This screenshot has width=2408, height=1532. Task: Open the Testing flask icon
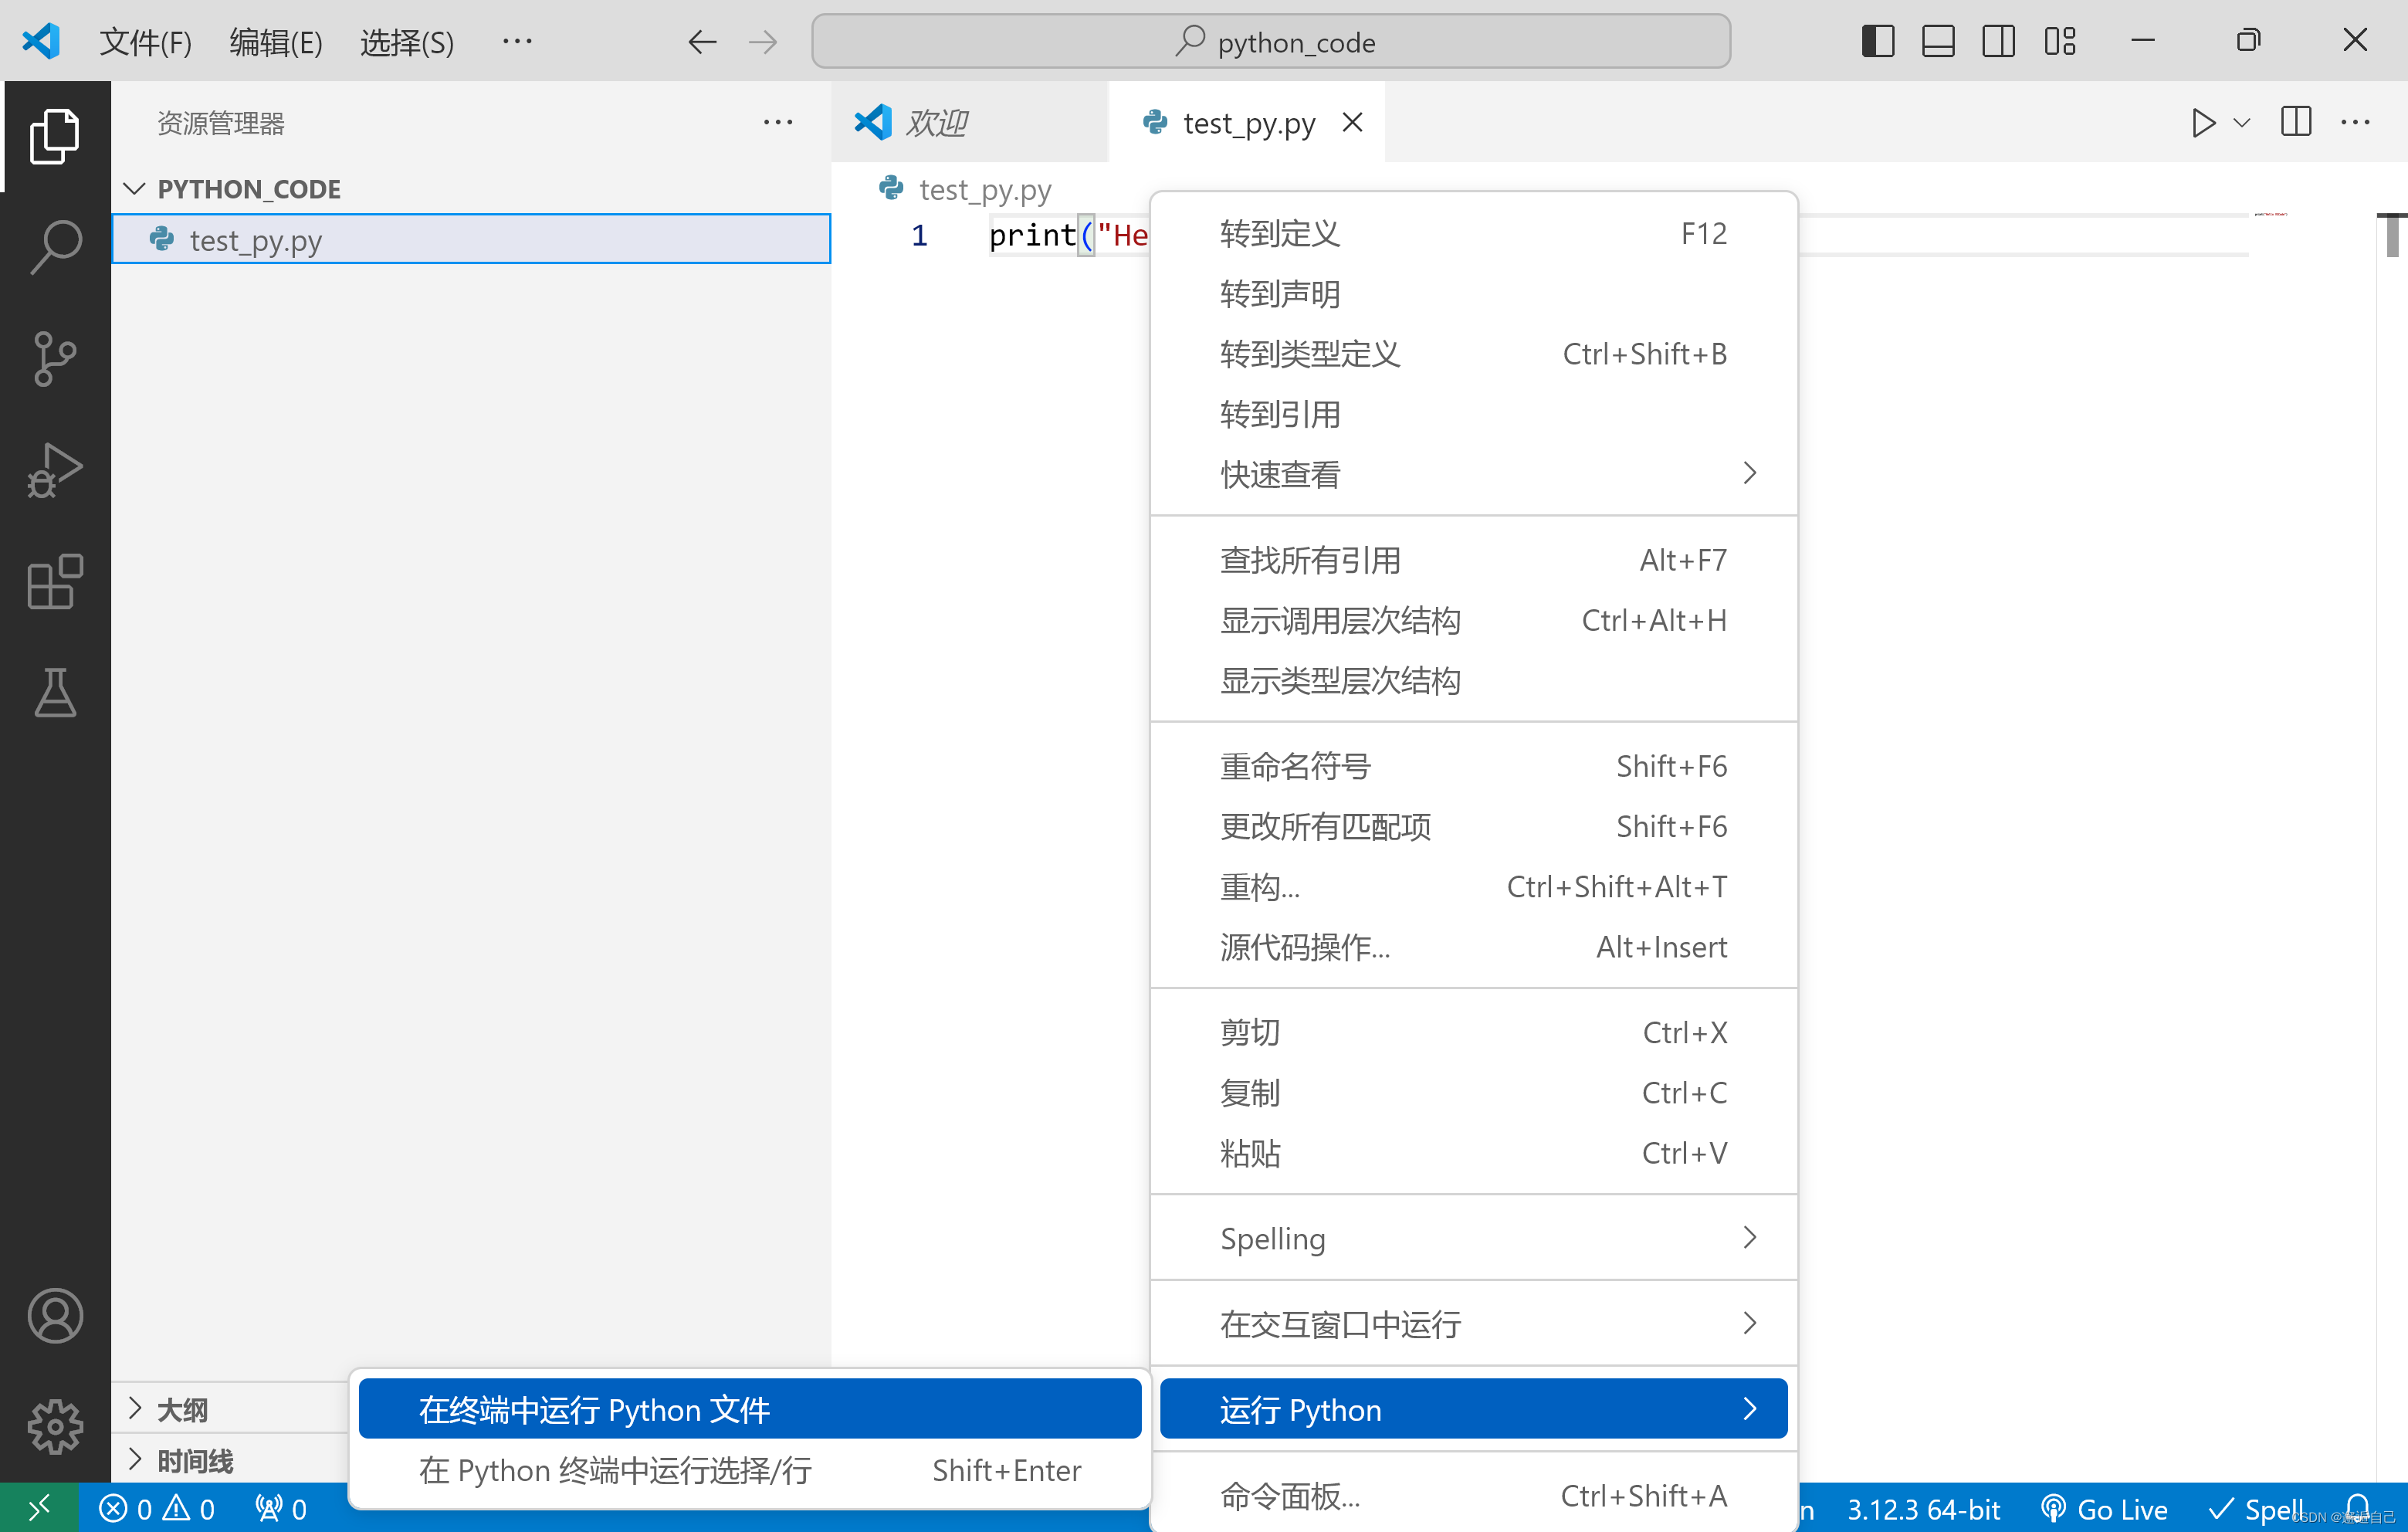[x=55, y=693]
